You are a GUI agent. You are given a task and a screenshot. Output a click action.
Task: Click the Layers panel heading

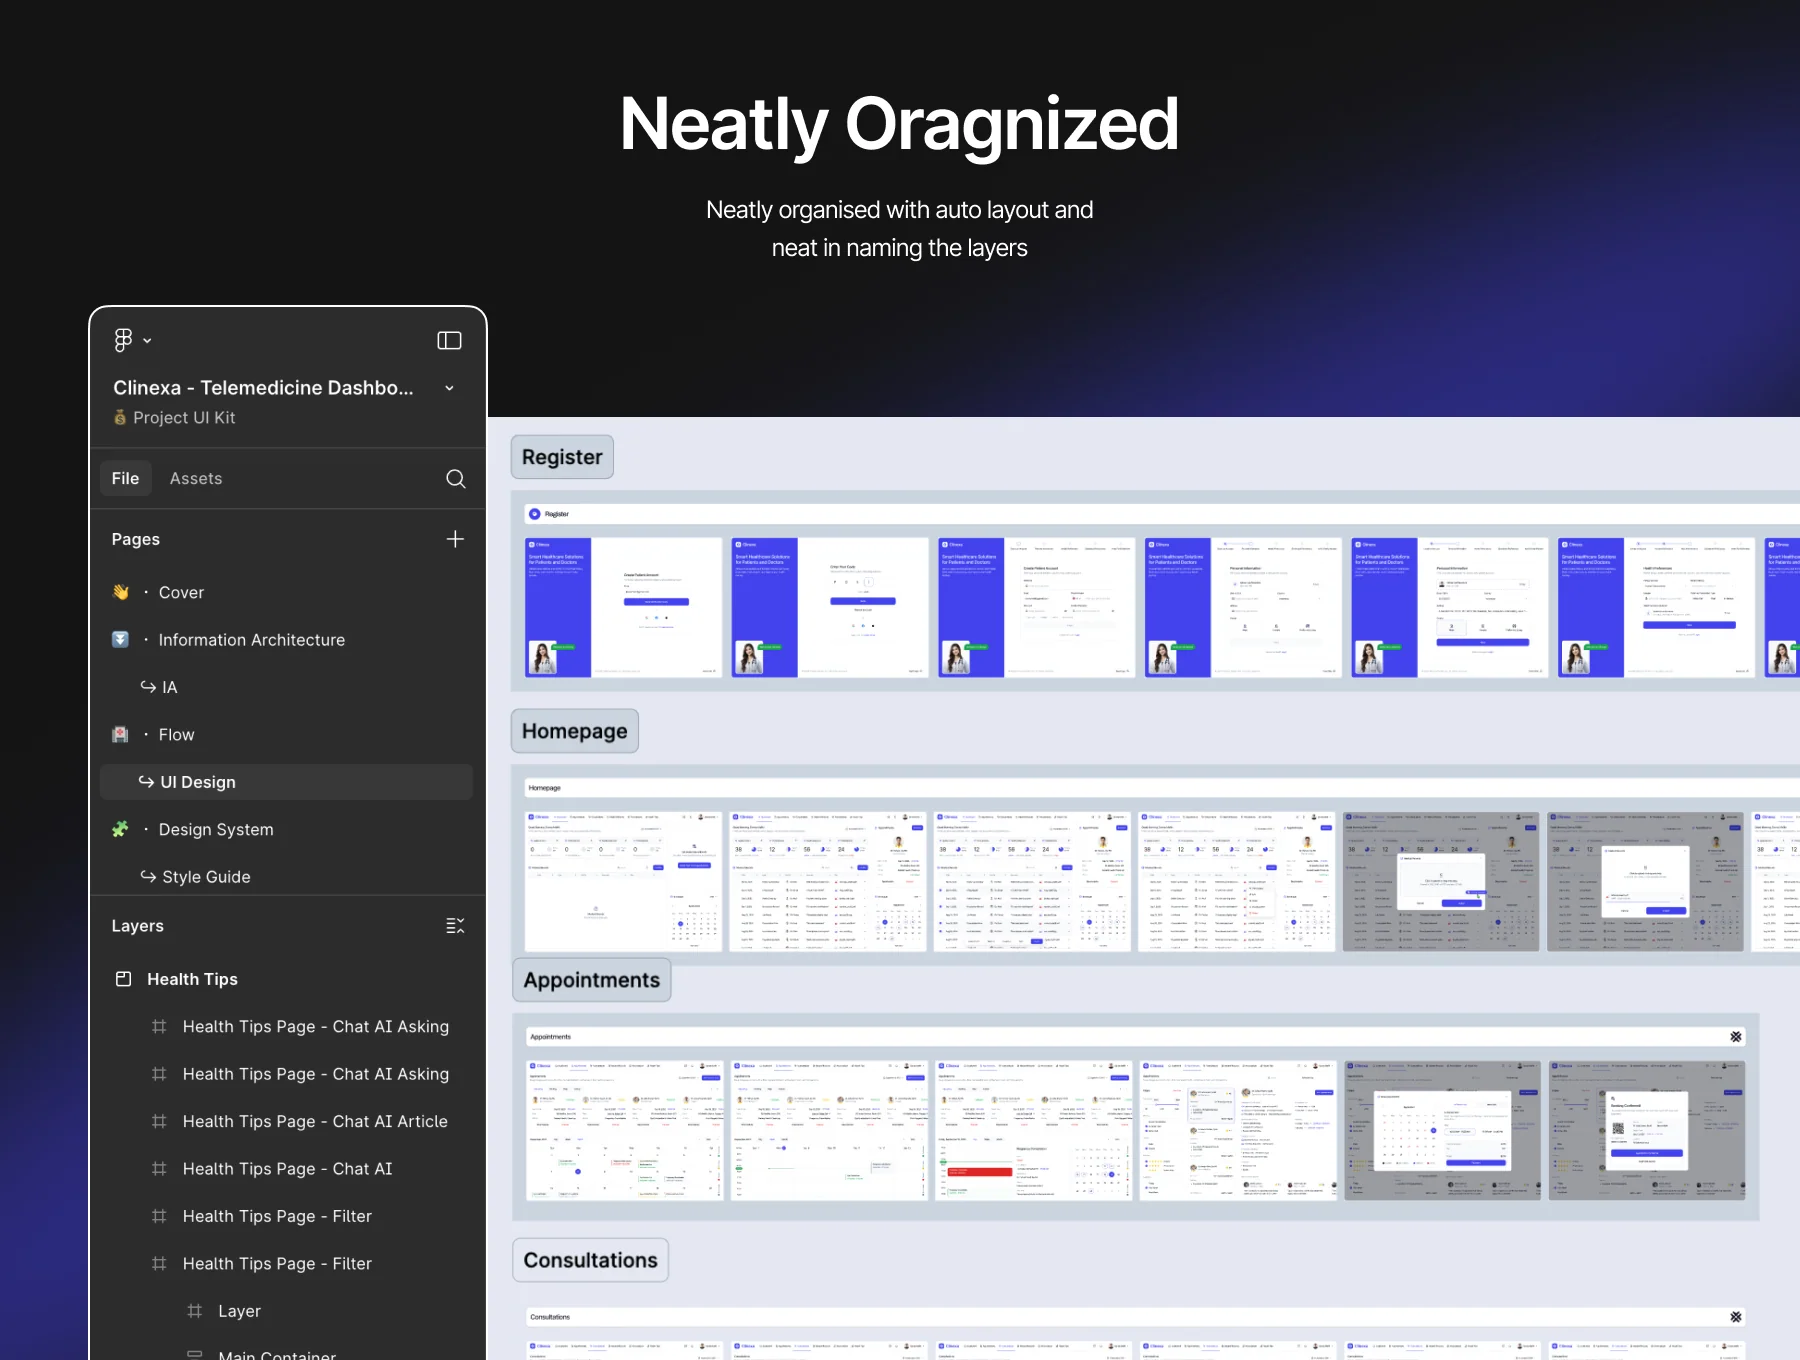coord(138,926)
